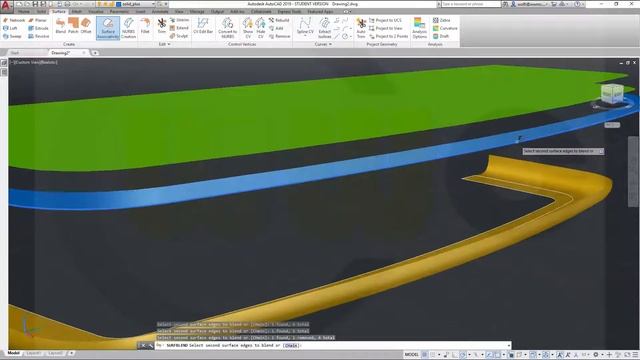
Task: Open the Help question mark icon
Action: click(x=578, y=4)
